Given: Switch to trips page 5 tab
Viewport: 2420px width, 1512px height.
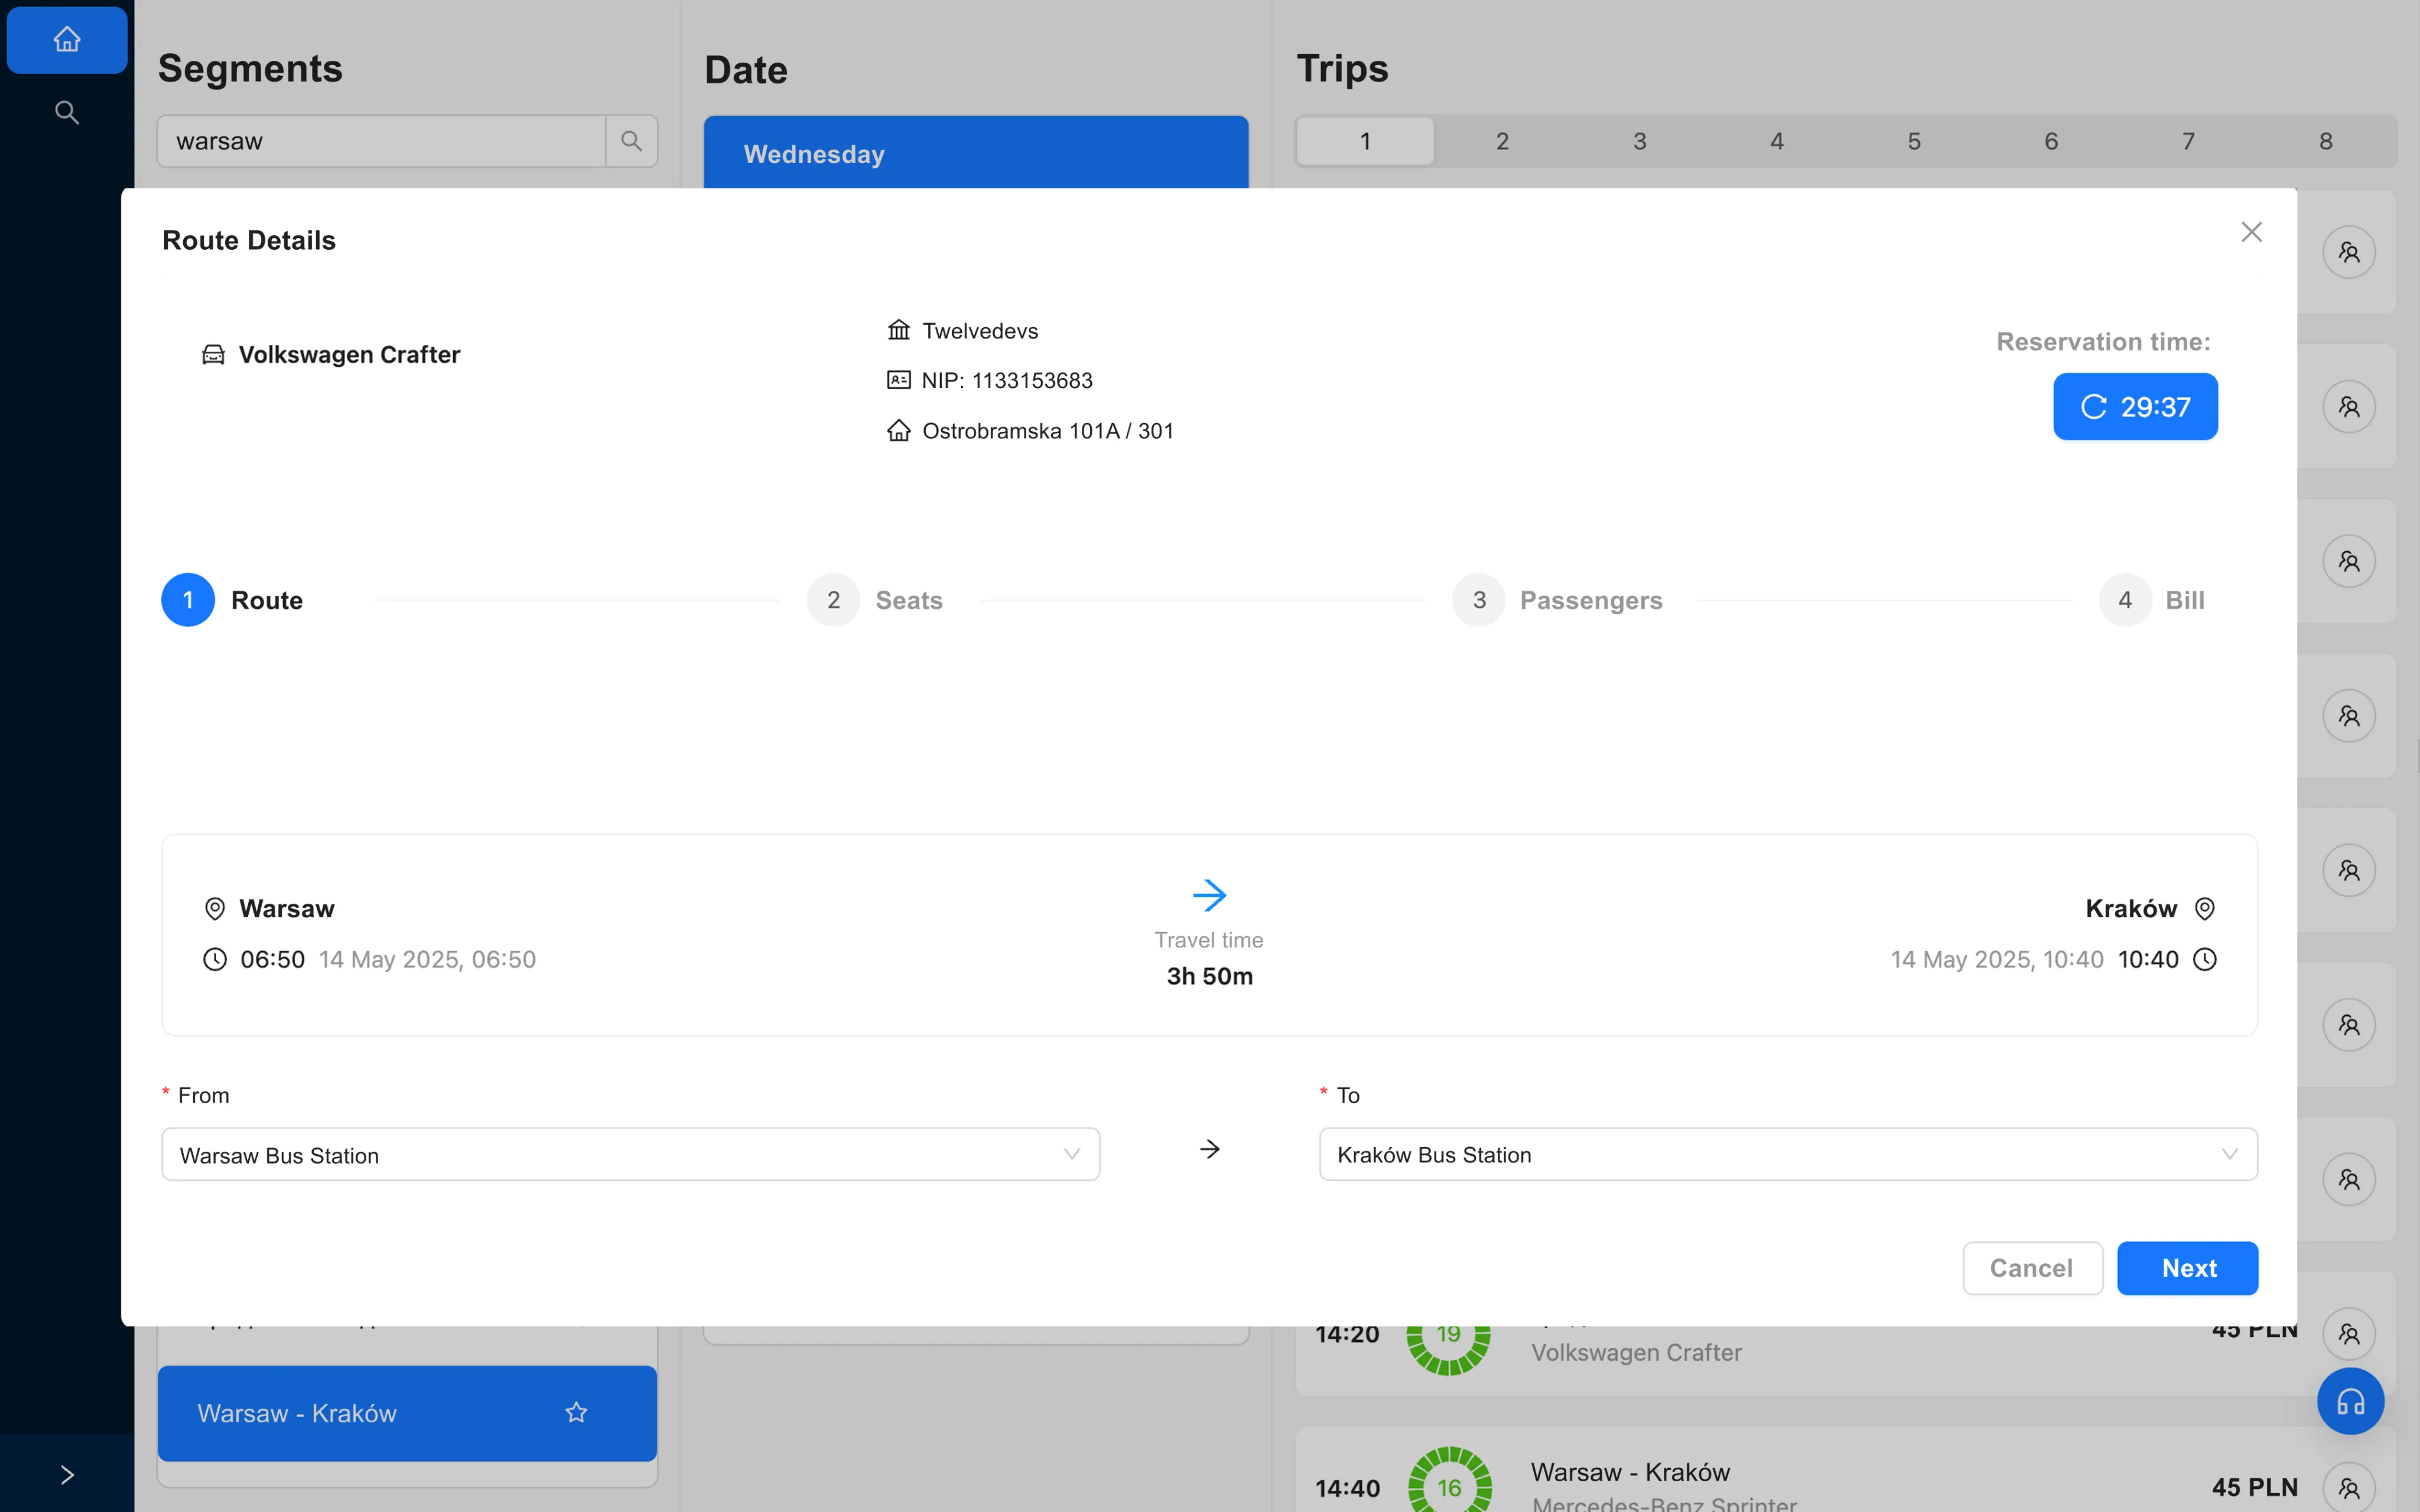Looking at the screenshot, I should click(x=1914, y=141).
